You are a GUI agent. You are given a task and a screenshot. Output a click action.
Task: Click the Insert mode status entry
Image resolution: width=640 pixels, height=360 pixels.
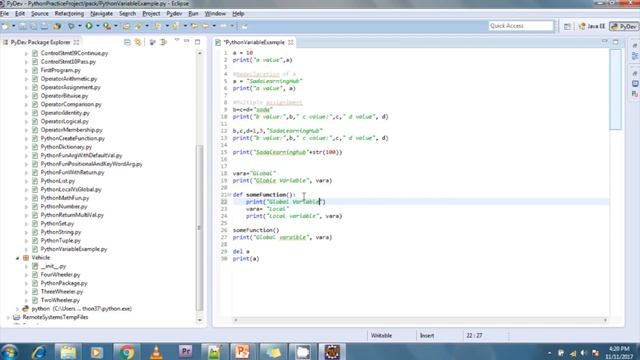pyautogui.click(x=427, y=336)
